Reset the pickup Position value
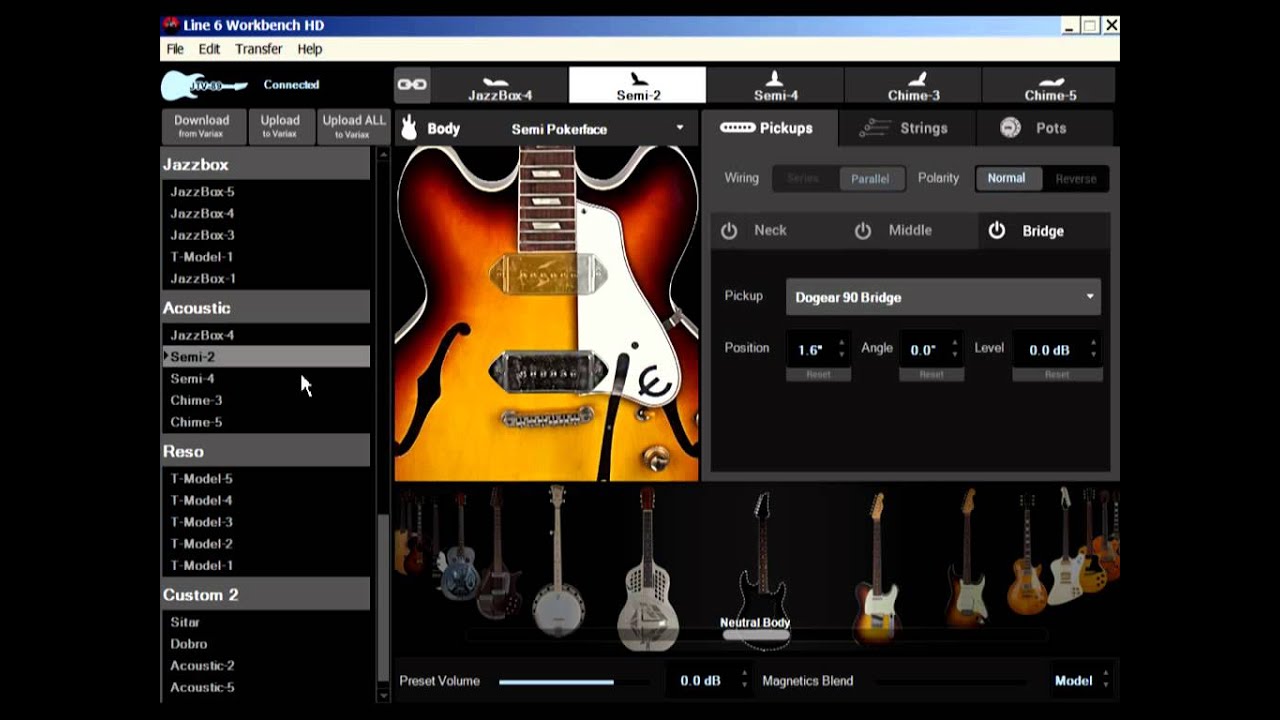 pos(818,374)
